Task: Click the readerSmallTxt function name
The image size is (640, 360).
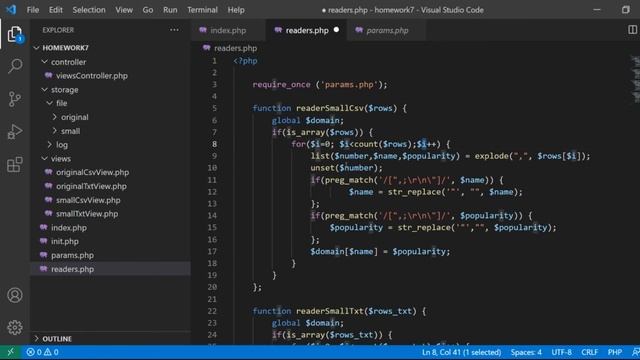Action: pos(330,311)
